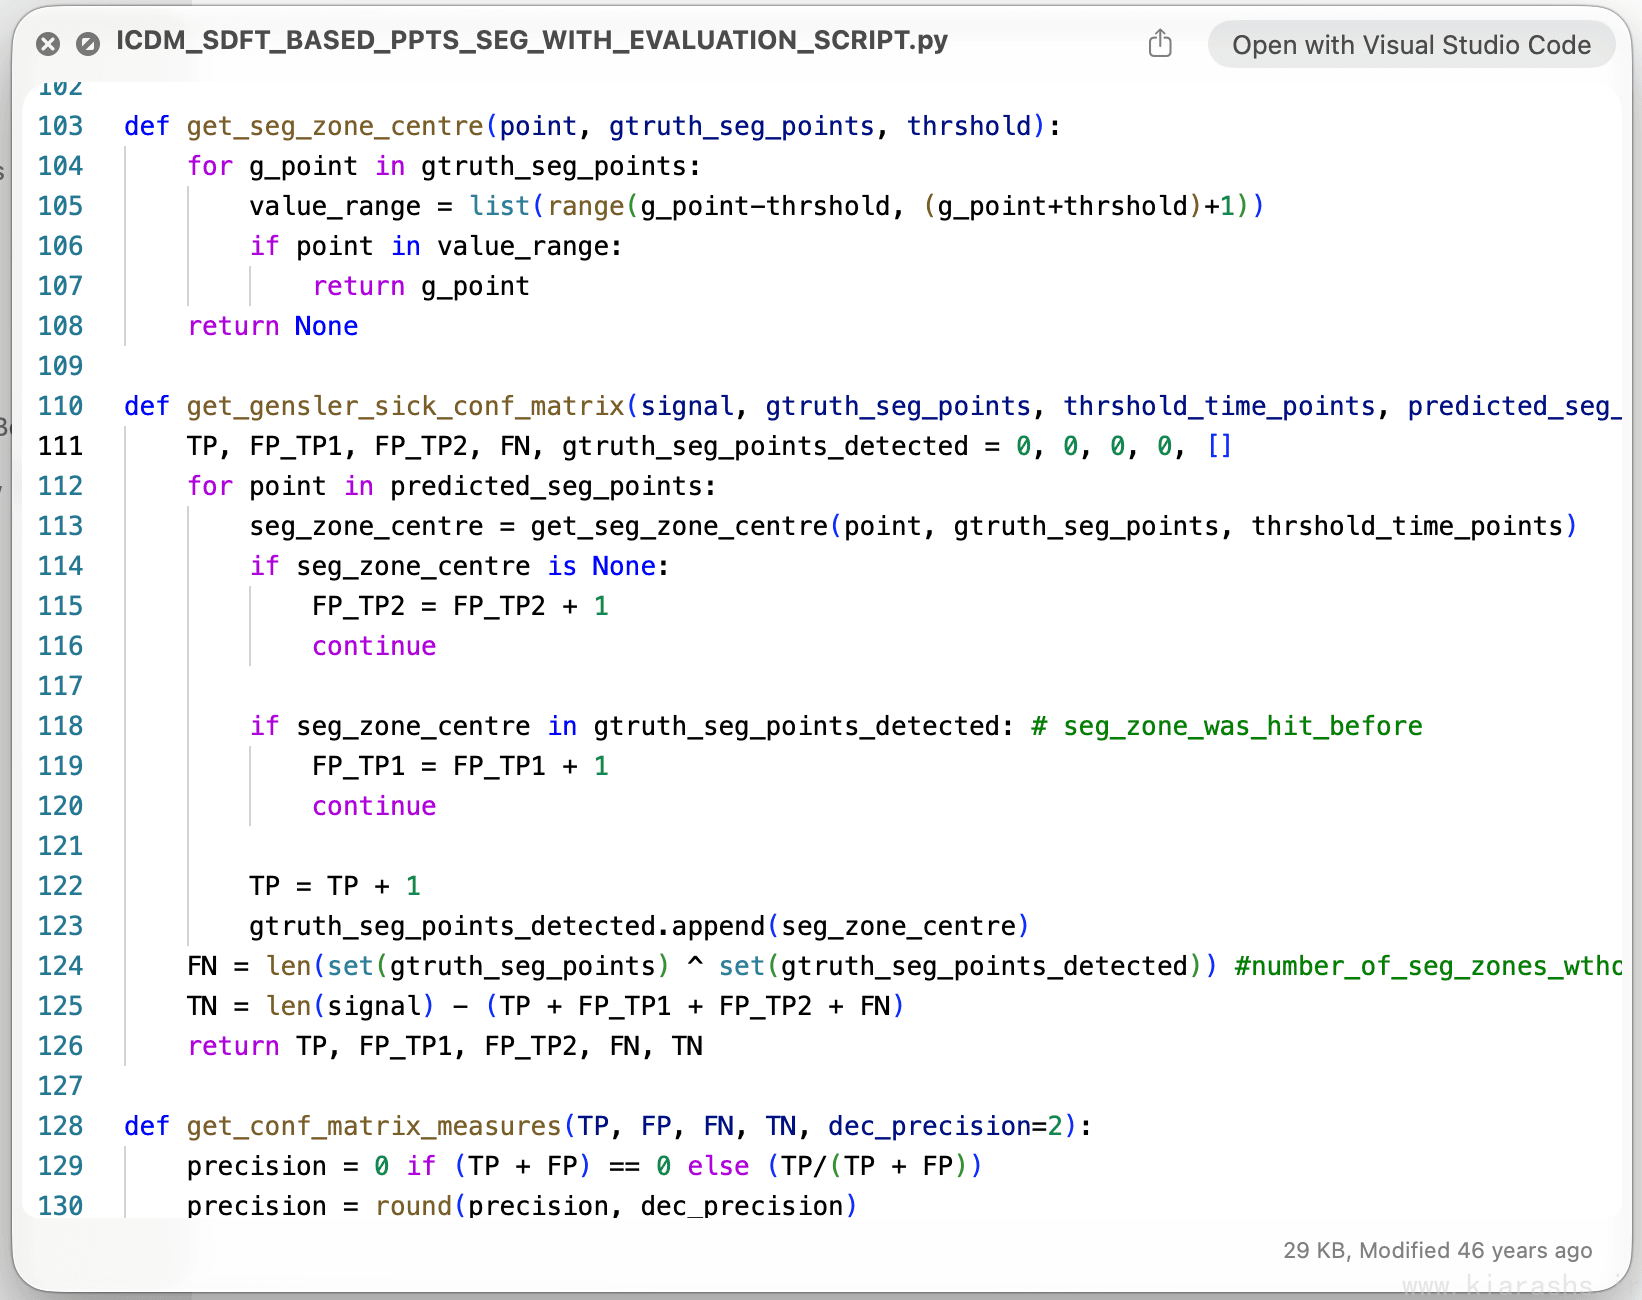This screenshot has height=1300, width=1642.
Task: Select the file name title text
Action: point(532,40)
